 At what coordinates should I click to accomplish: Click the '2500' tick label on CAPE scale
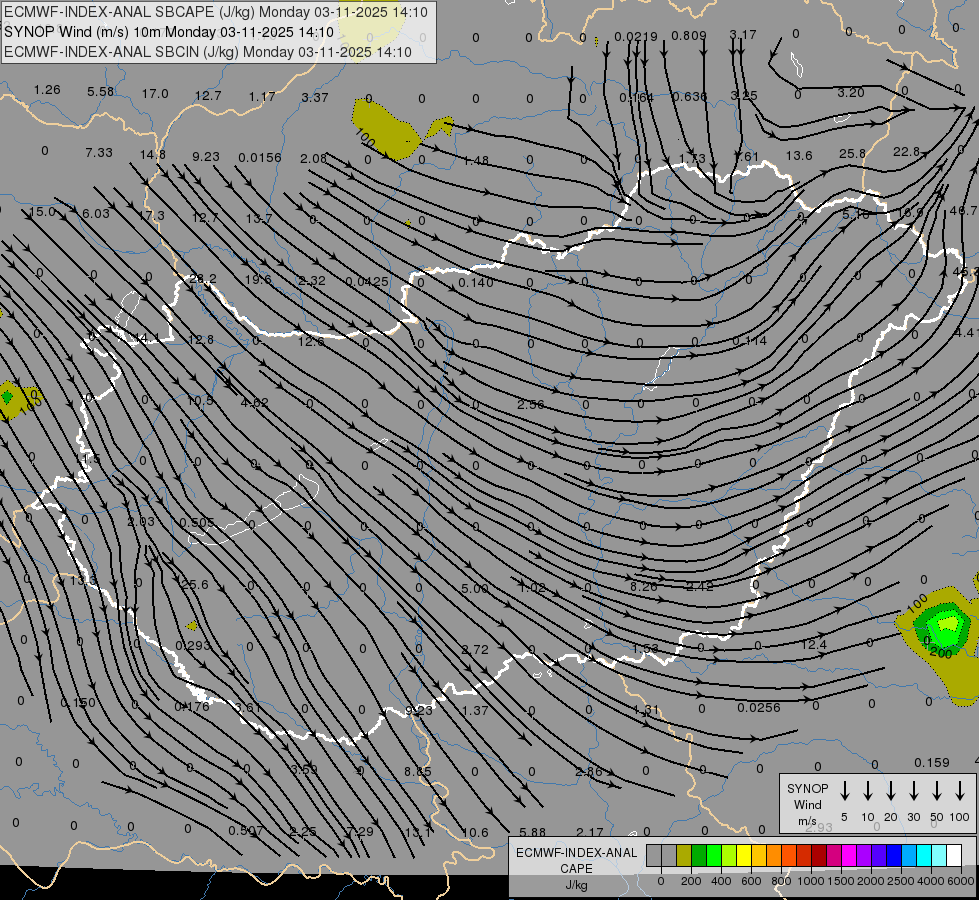tap(901, 881)
